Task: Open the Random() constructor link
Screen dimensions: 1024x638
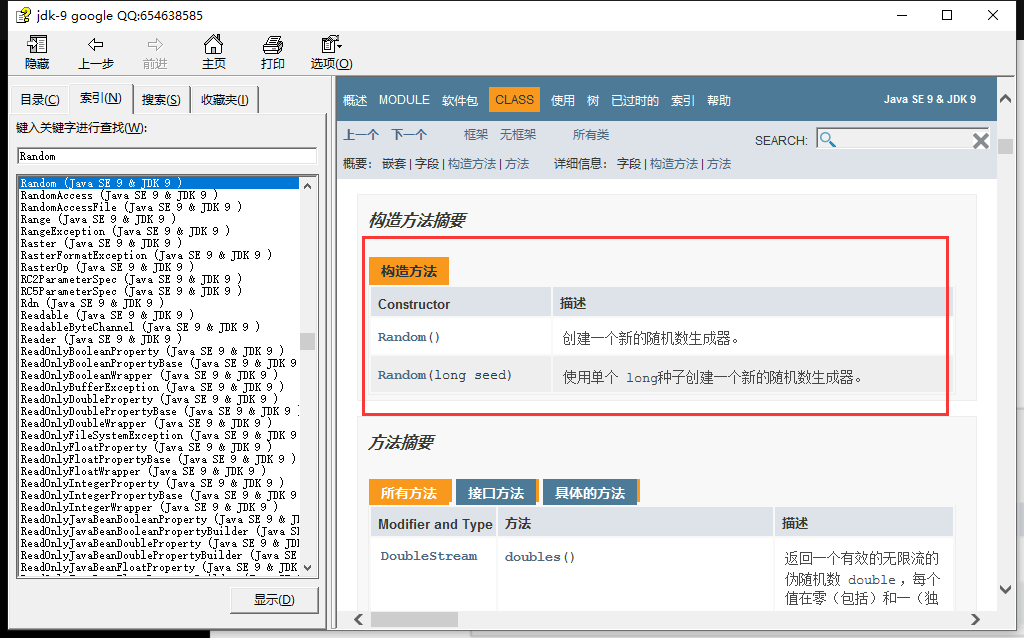Action: tap(409, 337)
